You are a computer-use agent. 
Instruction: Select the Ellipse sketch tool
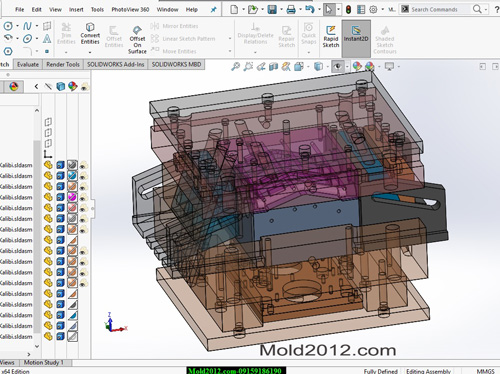(27, 39)
